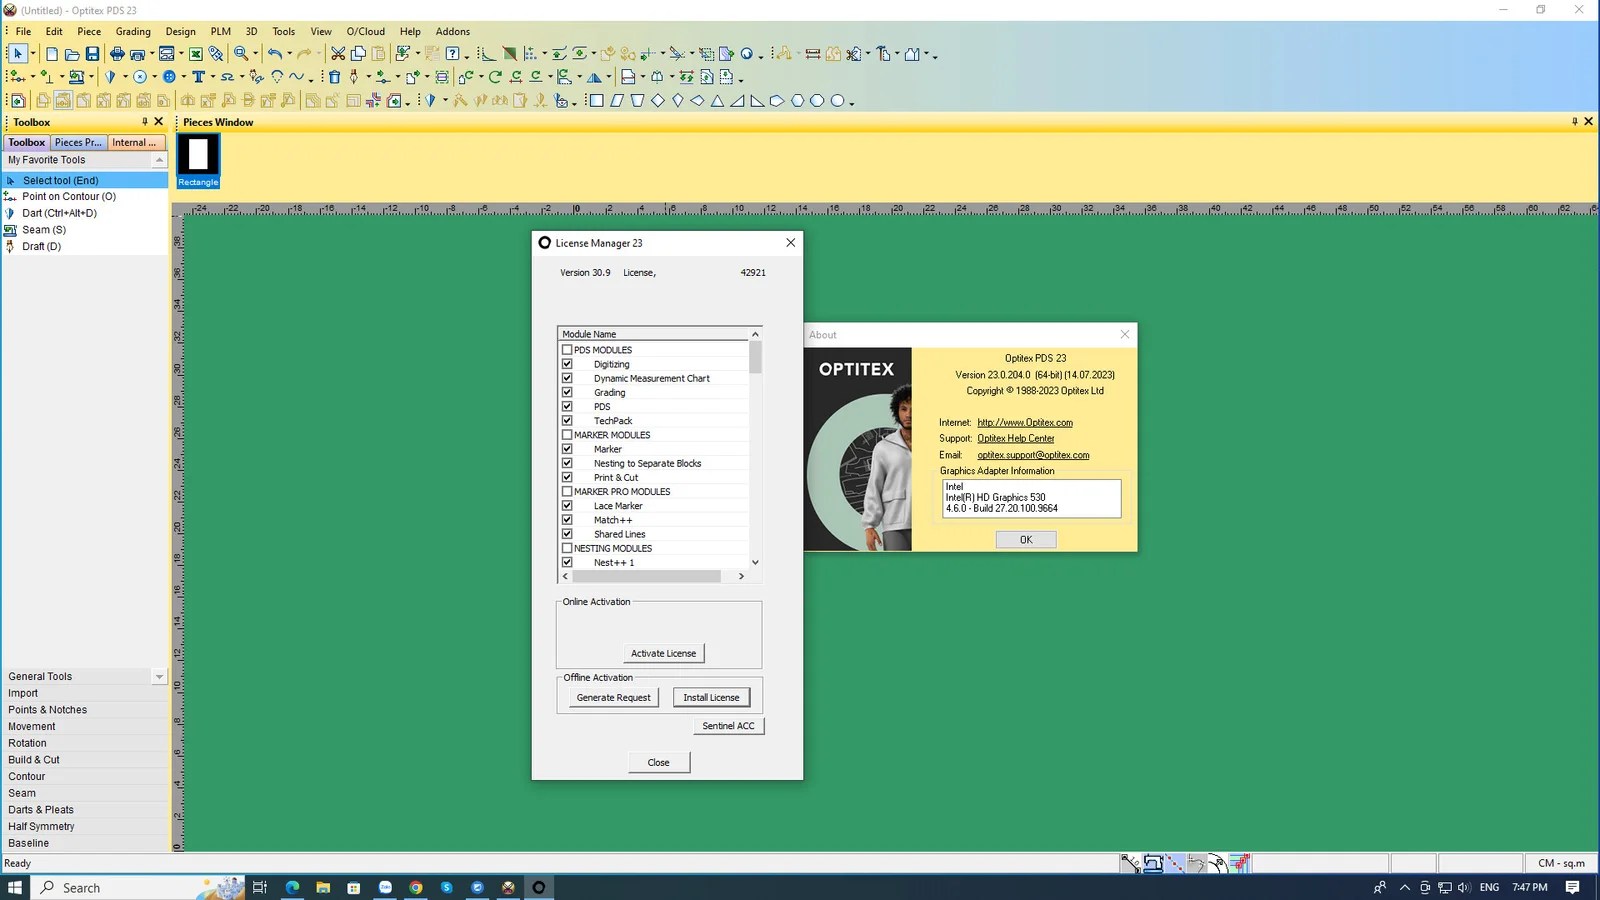Image resolution: width=1600 pixels, height=900 pixels.
Task: Switch to the Pieces Pr... tab
Action: (x=78, y=143)
